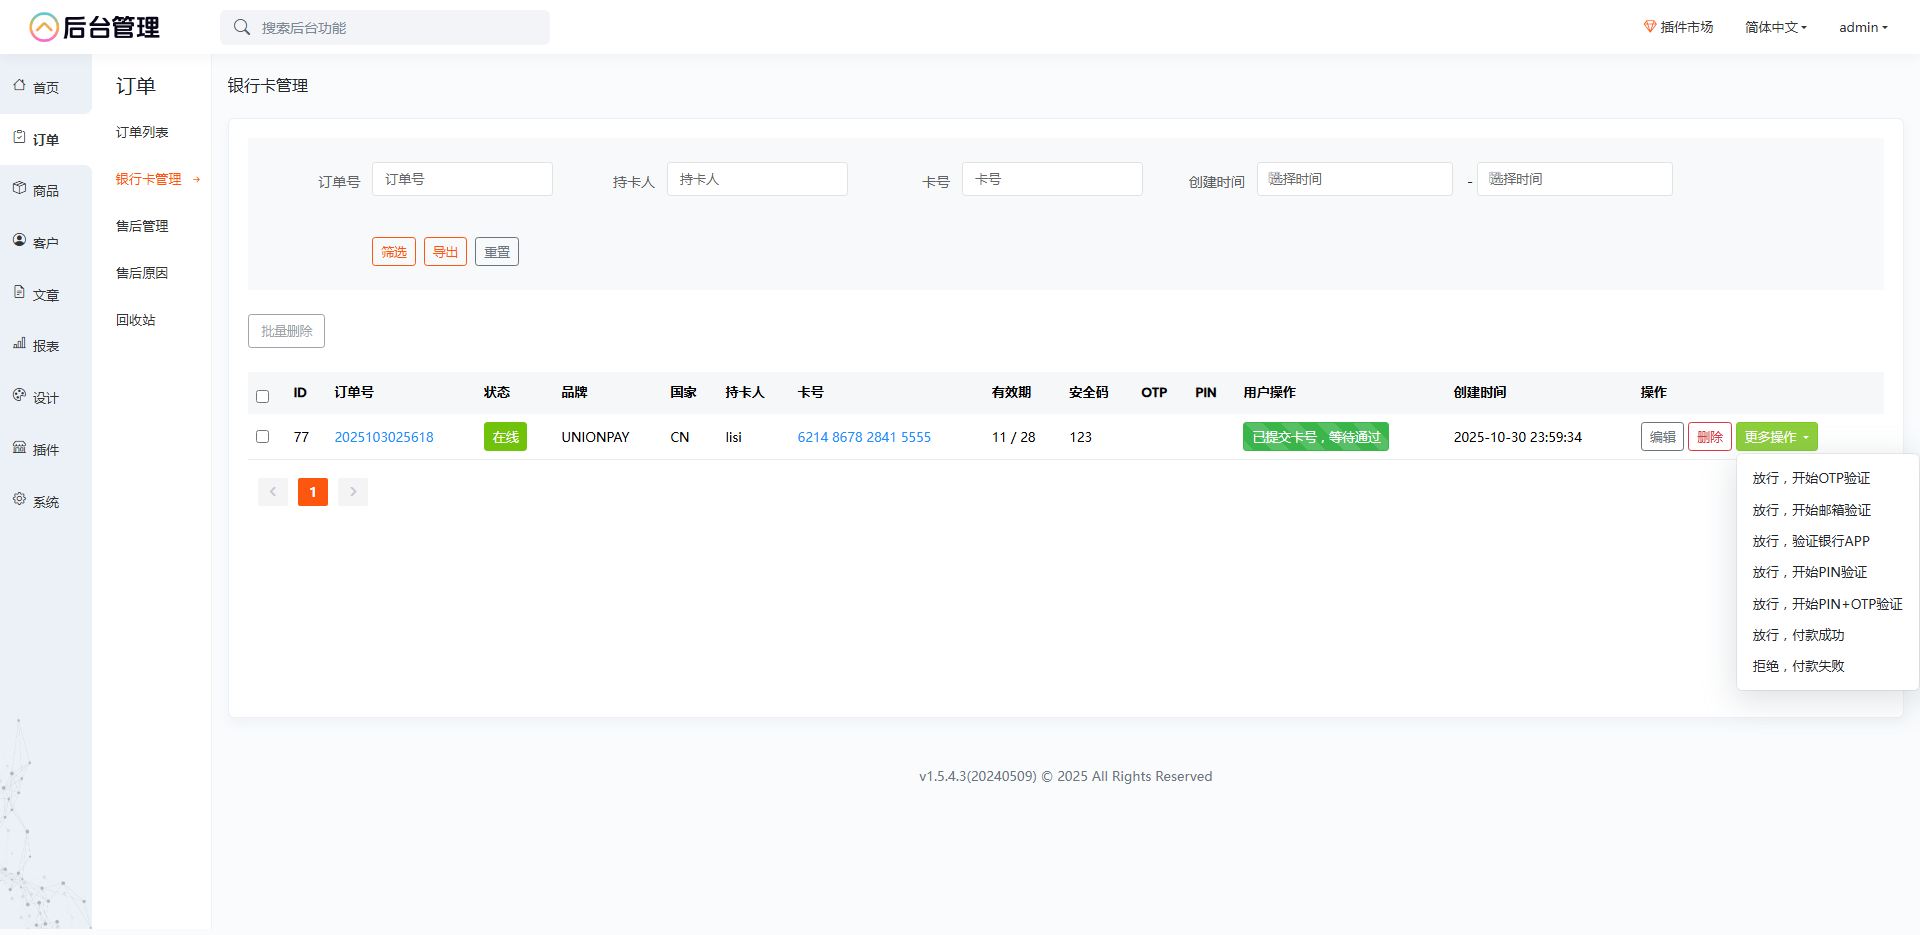Click the search magnifier icon
Image resolution: width=1920 pixels, height=935 pixels.
242,28
